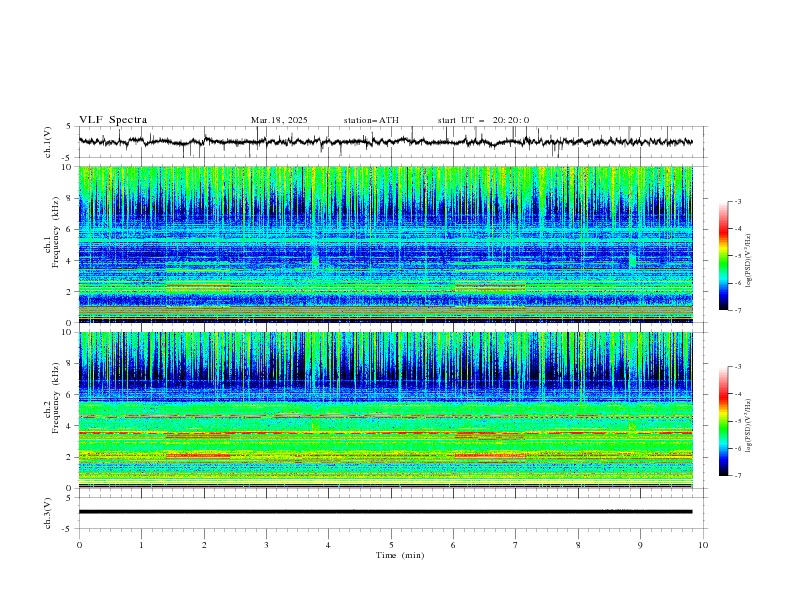792x612 pixels.
Task: Click the "ch.3(V)" axis label
Action: [48, 513]
